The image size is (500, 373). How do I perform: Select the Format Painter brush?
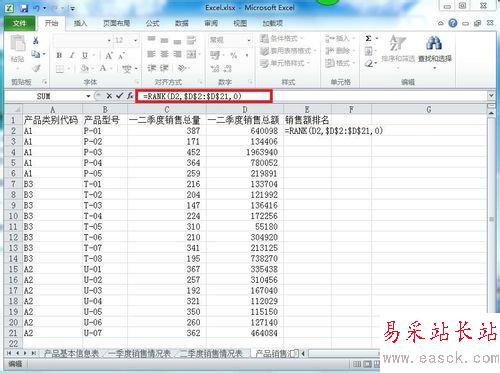point(36,68)
